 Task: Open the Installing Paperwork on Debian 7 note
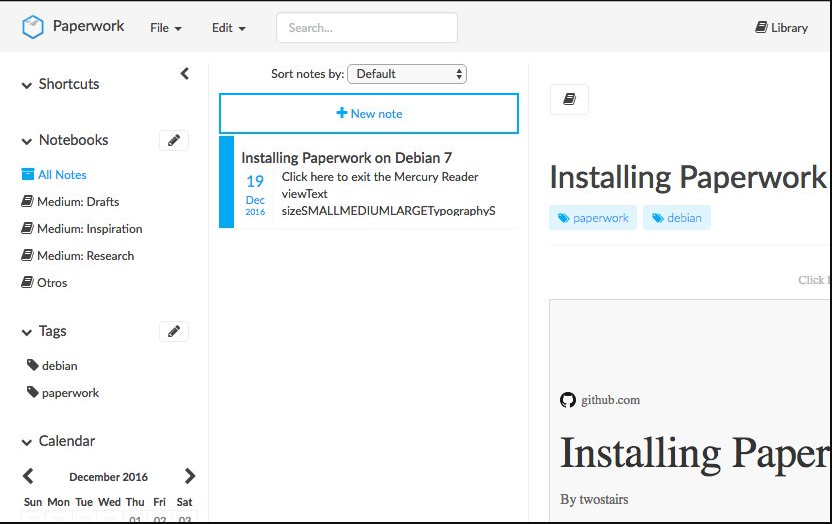tap(346, 158)
